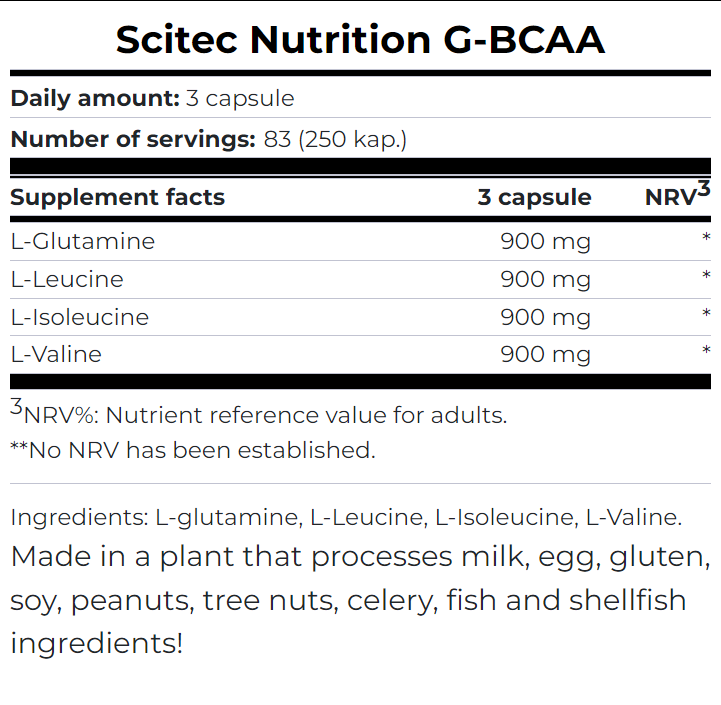Click the 900 mg amount for L-Isoleucine
This screenshot has height=705, width=721.
(545, 317)
